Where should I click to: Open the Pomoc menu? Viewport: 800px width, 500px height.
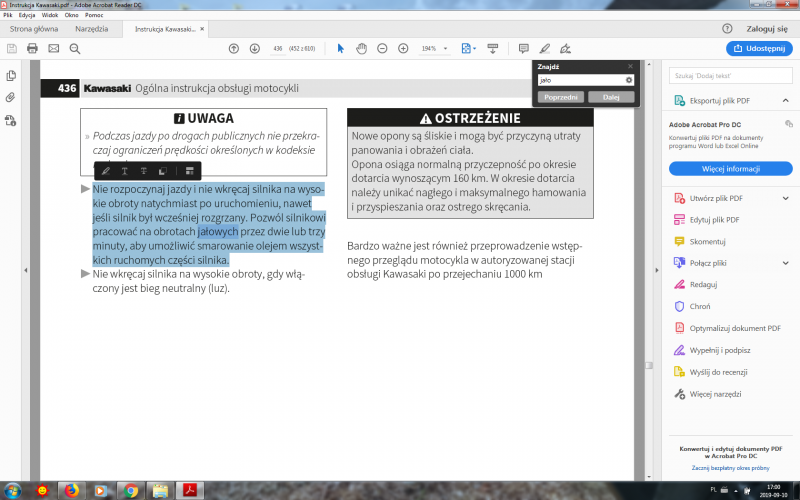click(x=94, y=15)
